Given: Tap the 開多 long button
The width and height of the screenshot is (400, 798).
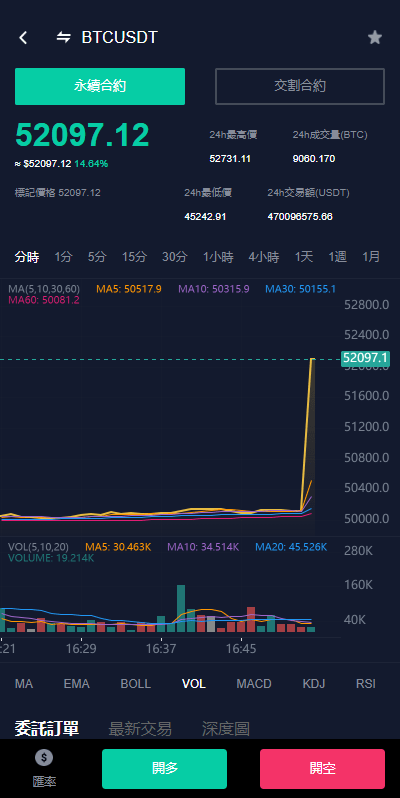Looking at the screenshot, I should coord(164,768).
